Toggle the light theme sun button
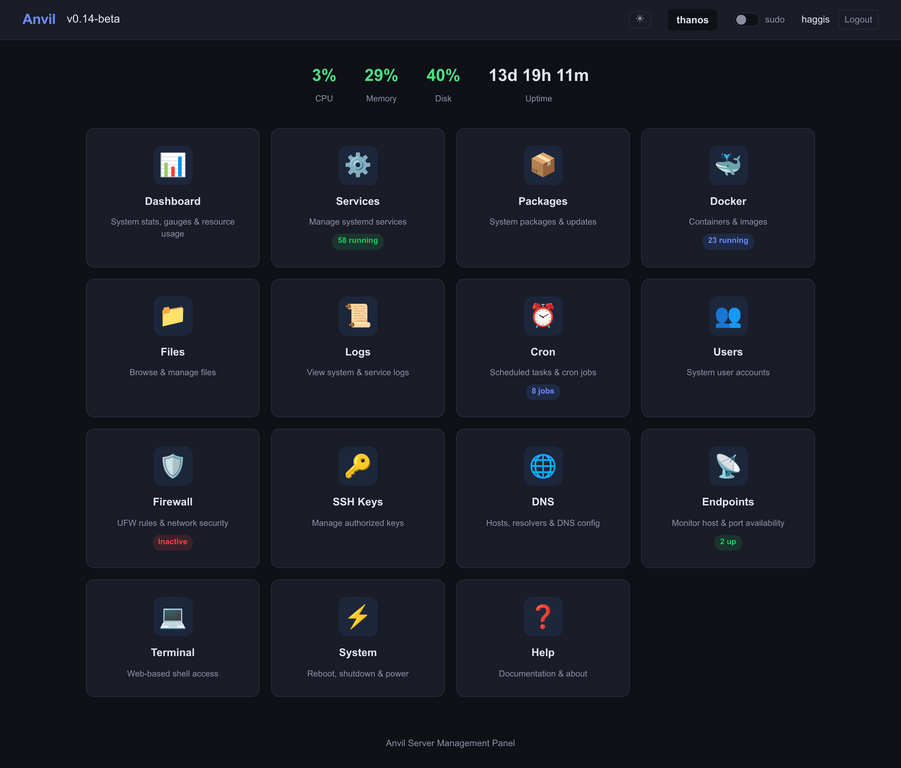This screenshot has width=901, height=768. [x=639, y=20]
